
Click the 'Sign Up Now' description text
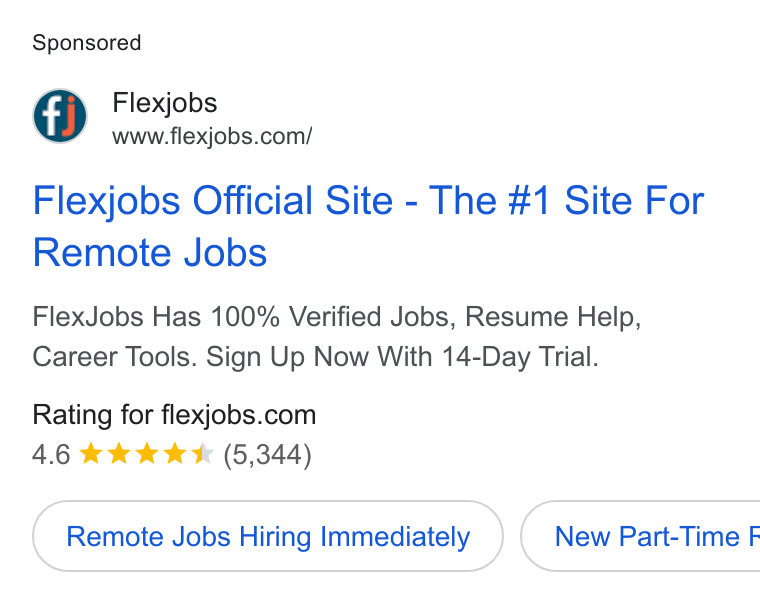click(x=287, y=358)
